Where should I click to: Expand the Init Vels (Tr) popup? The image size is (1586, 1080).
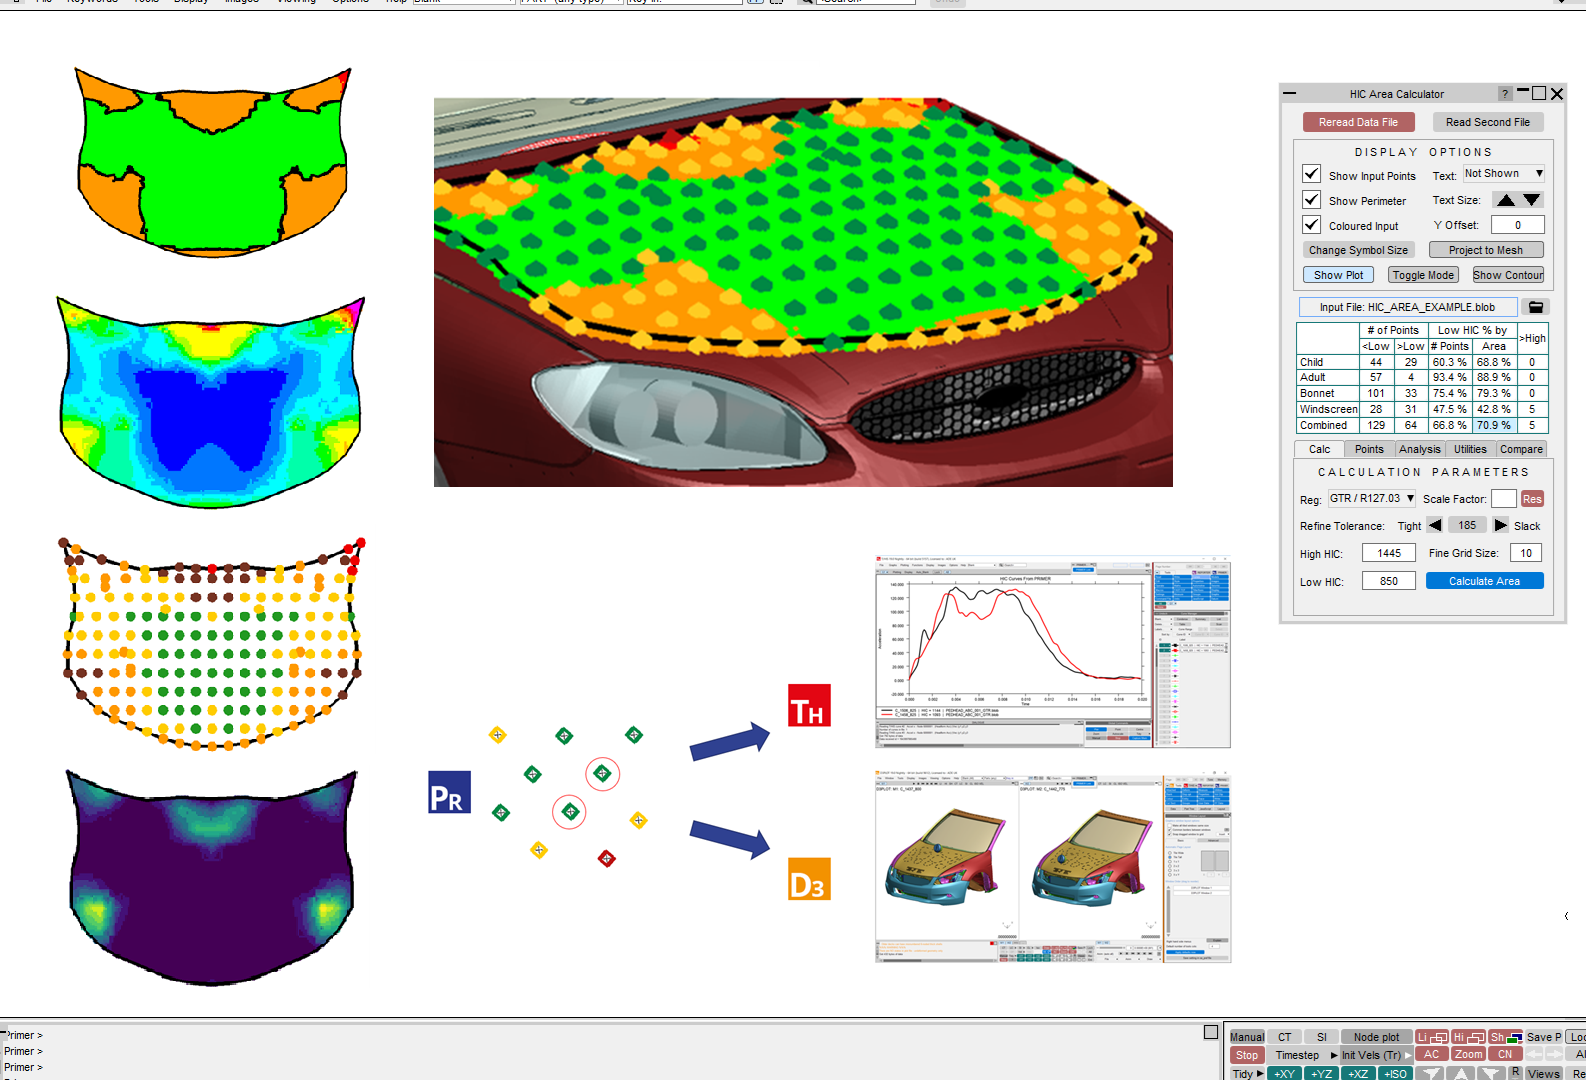point(1409,1055)
